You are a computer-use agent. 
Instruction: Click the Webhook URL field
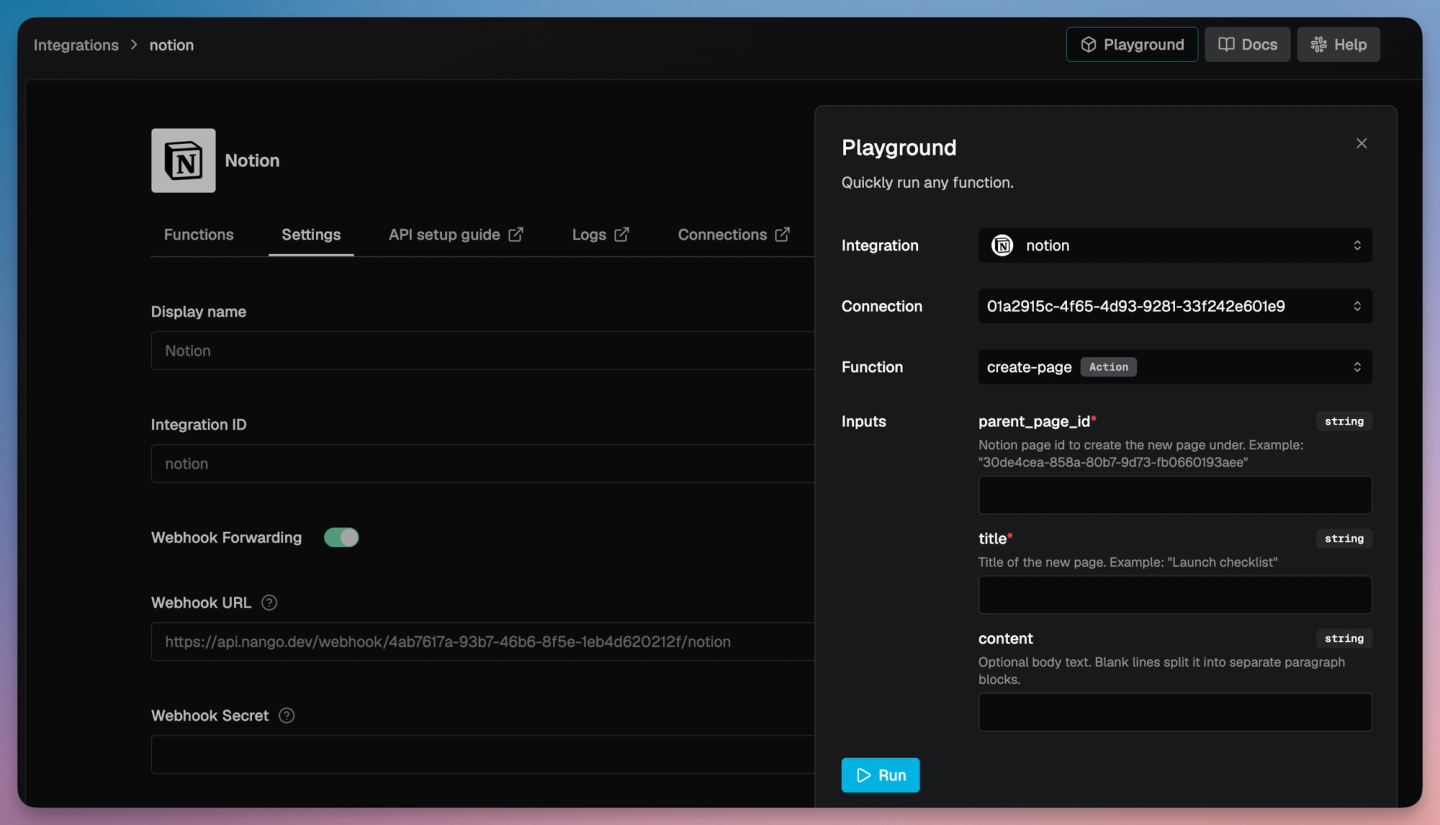tap(483, 642)
